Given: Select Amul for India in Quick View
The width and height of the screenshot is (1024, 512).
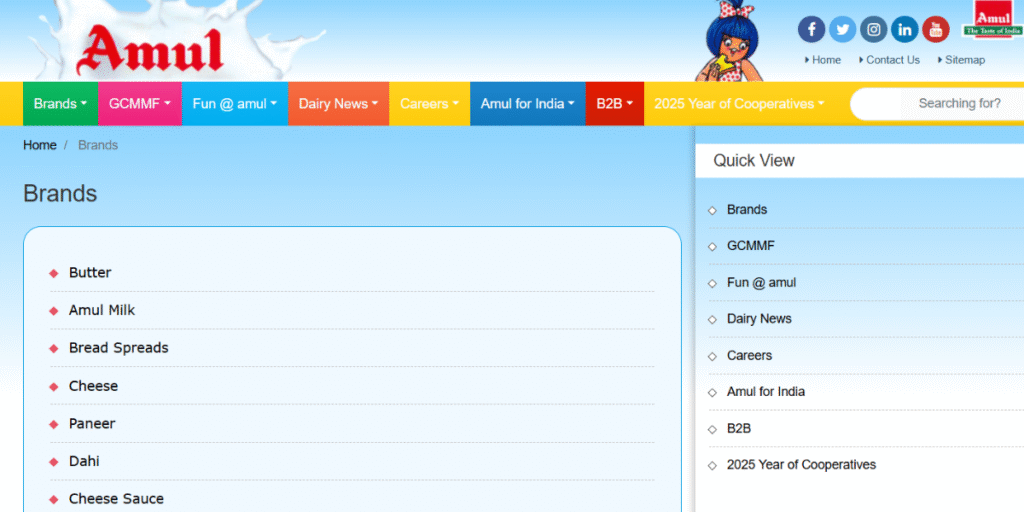Looking at the screenshot, I should point(765,392).
